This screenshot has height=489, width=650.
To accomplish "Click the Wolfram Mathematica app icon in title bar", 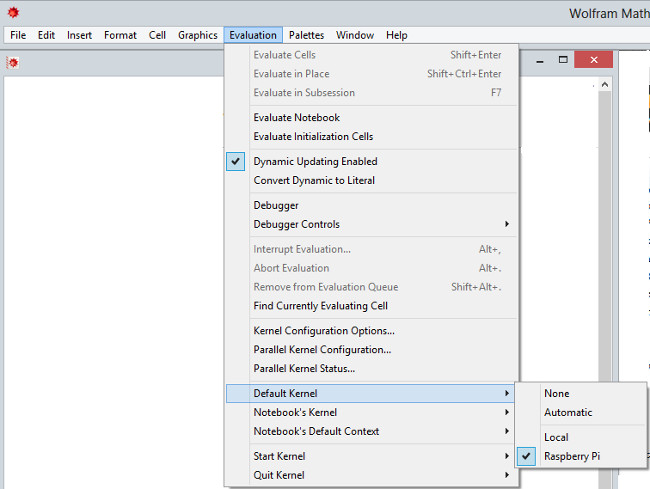I will click(x=13, y=14).
